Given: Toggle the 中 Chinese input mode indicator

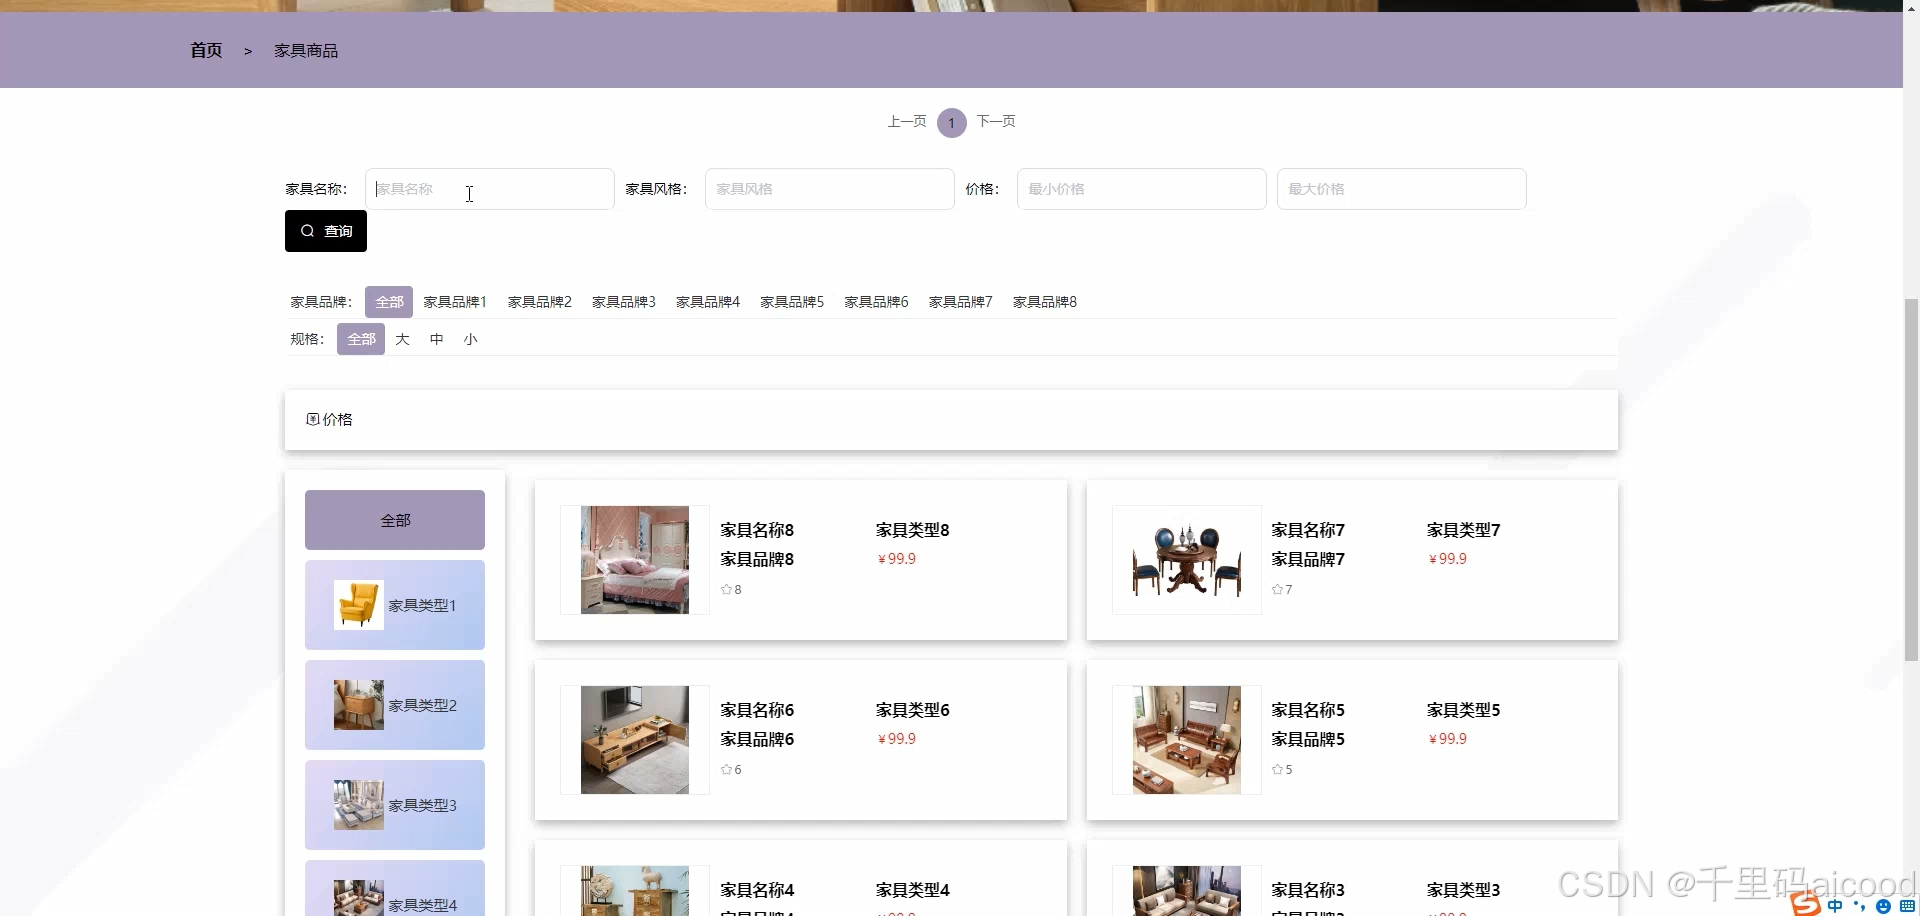Looking at the screenshot, I should point(1835,906).
